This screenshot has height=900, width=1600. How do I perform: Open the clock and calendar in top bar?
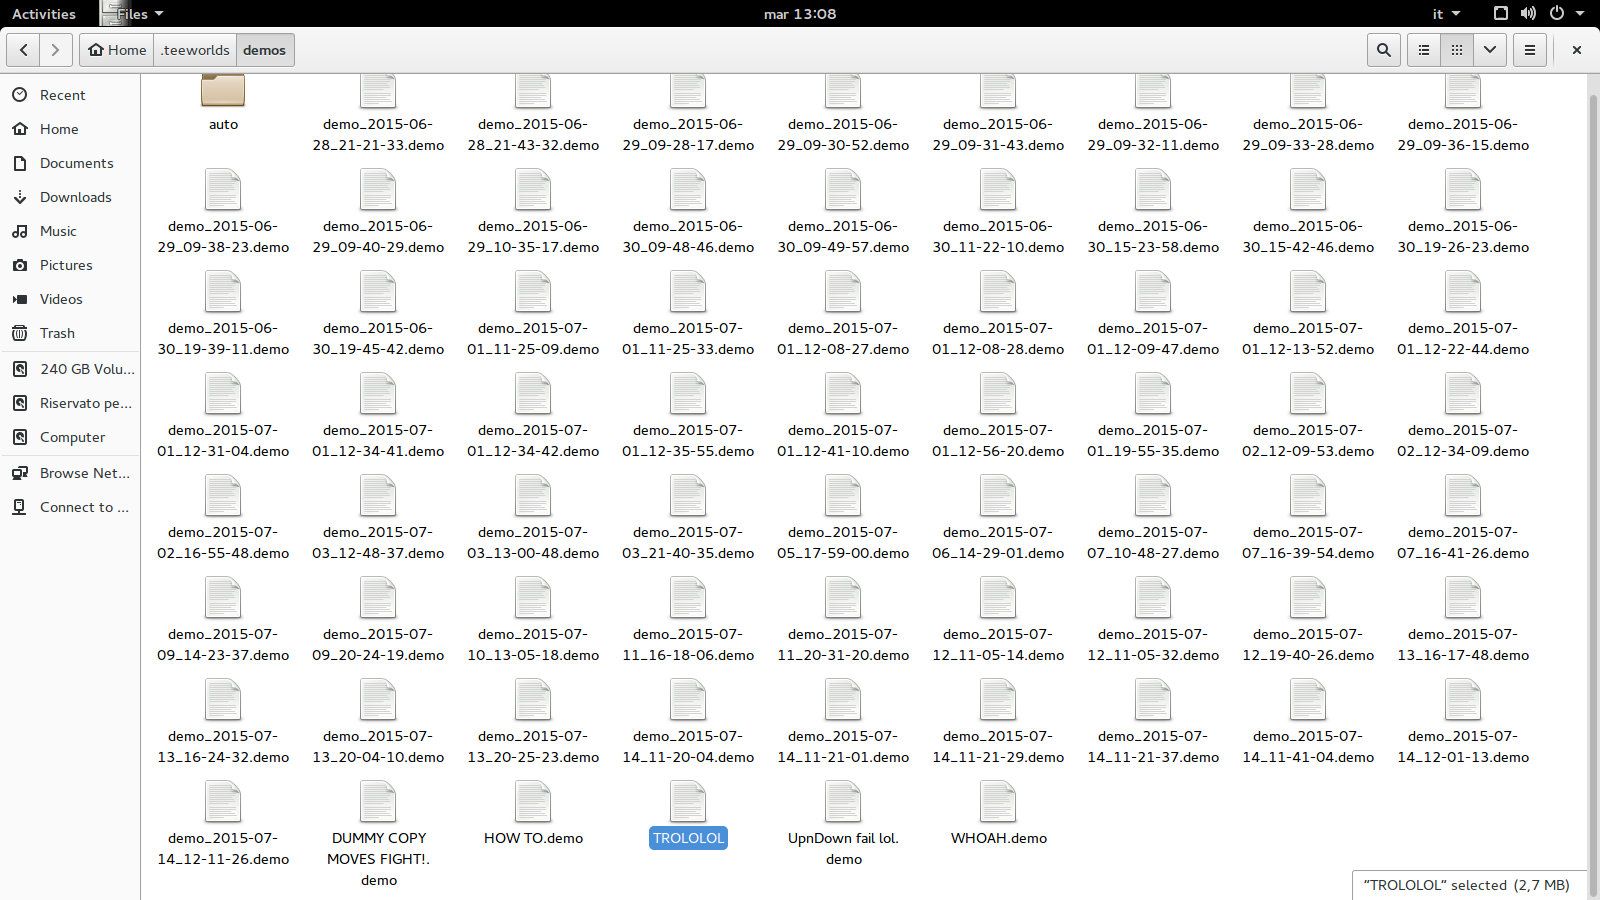pos(799,14)
